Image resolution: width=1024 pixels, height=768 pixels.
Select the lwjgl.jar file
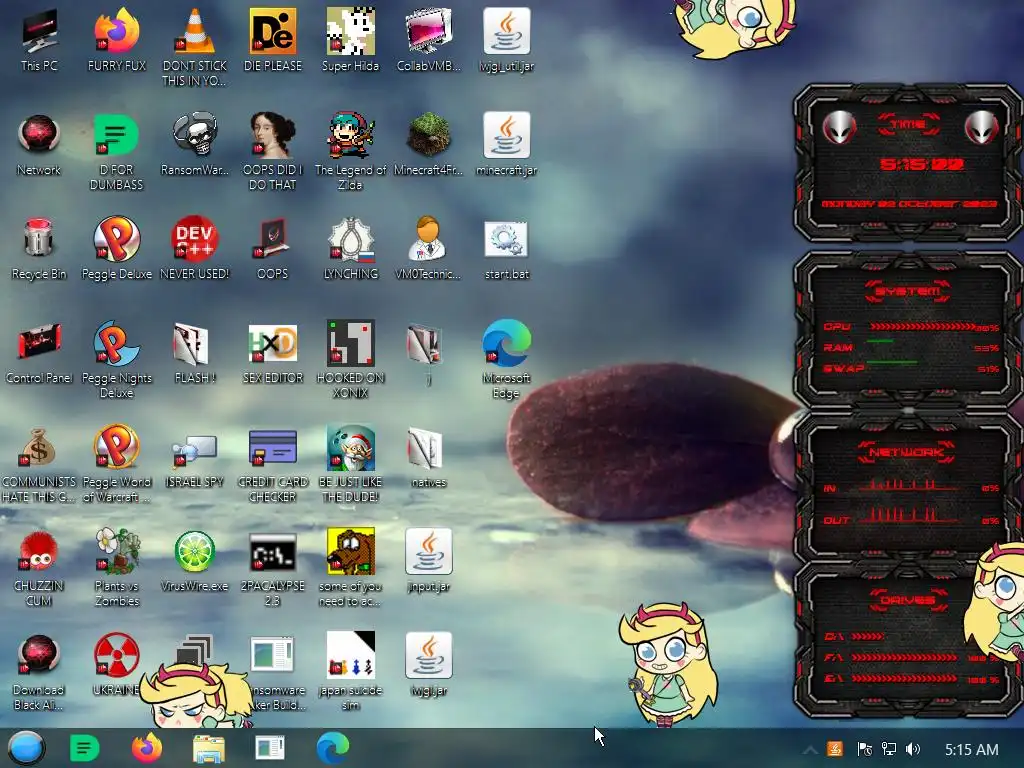428,665
